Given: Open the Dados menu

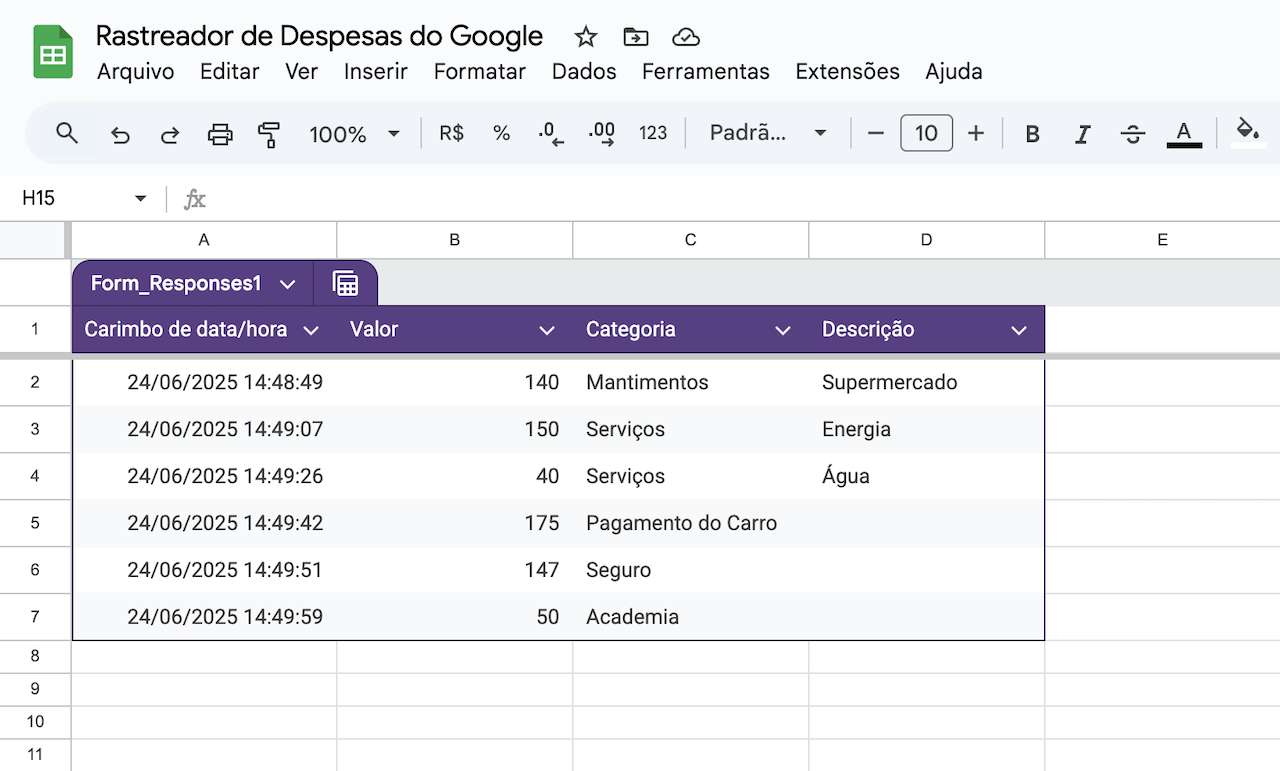Looking at the screenshot, I should click(584, 72).
